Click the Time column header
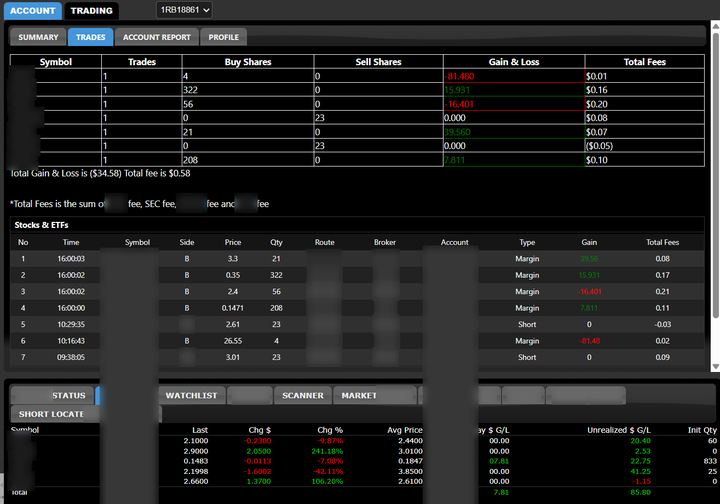This screenshot has height=504, width=720. click(71, 242)
